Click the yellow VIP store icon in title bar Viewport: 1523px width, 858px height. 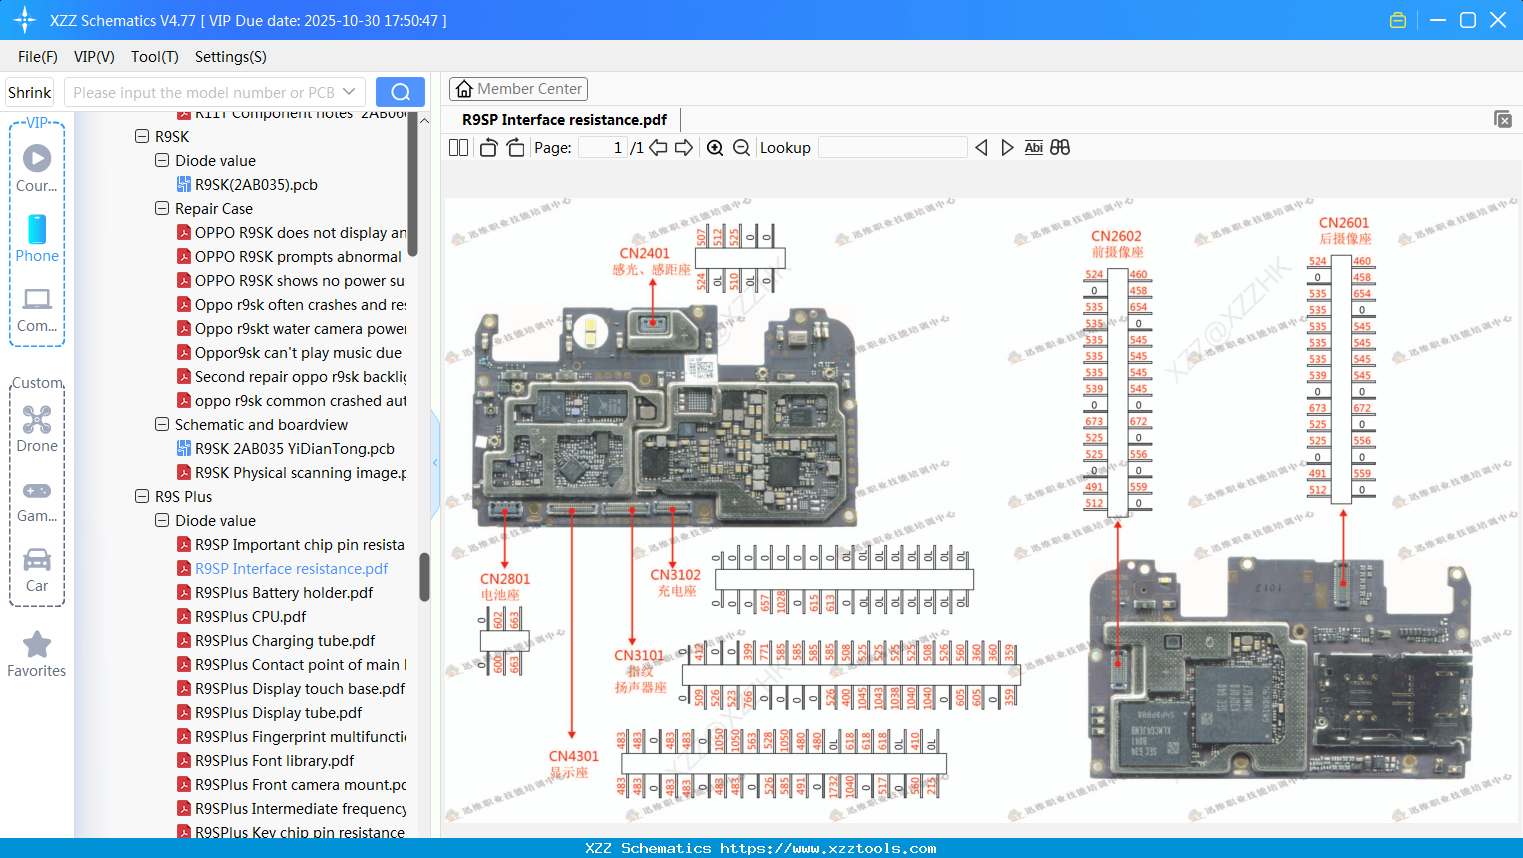(1398, 20)
